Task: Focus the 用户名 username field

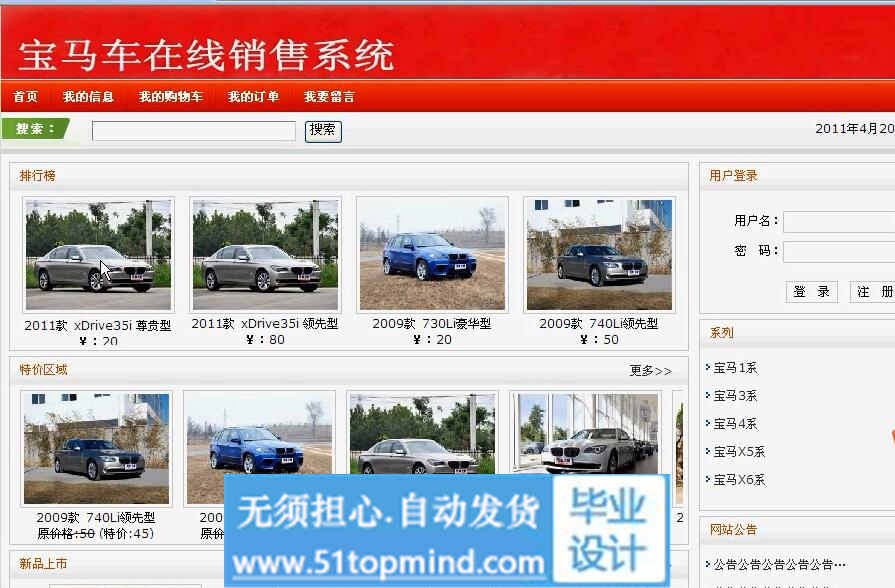Action: point(839,221)
